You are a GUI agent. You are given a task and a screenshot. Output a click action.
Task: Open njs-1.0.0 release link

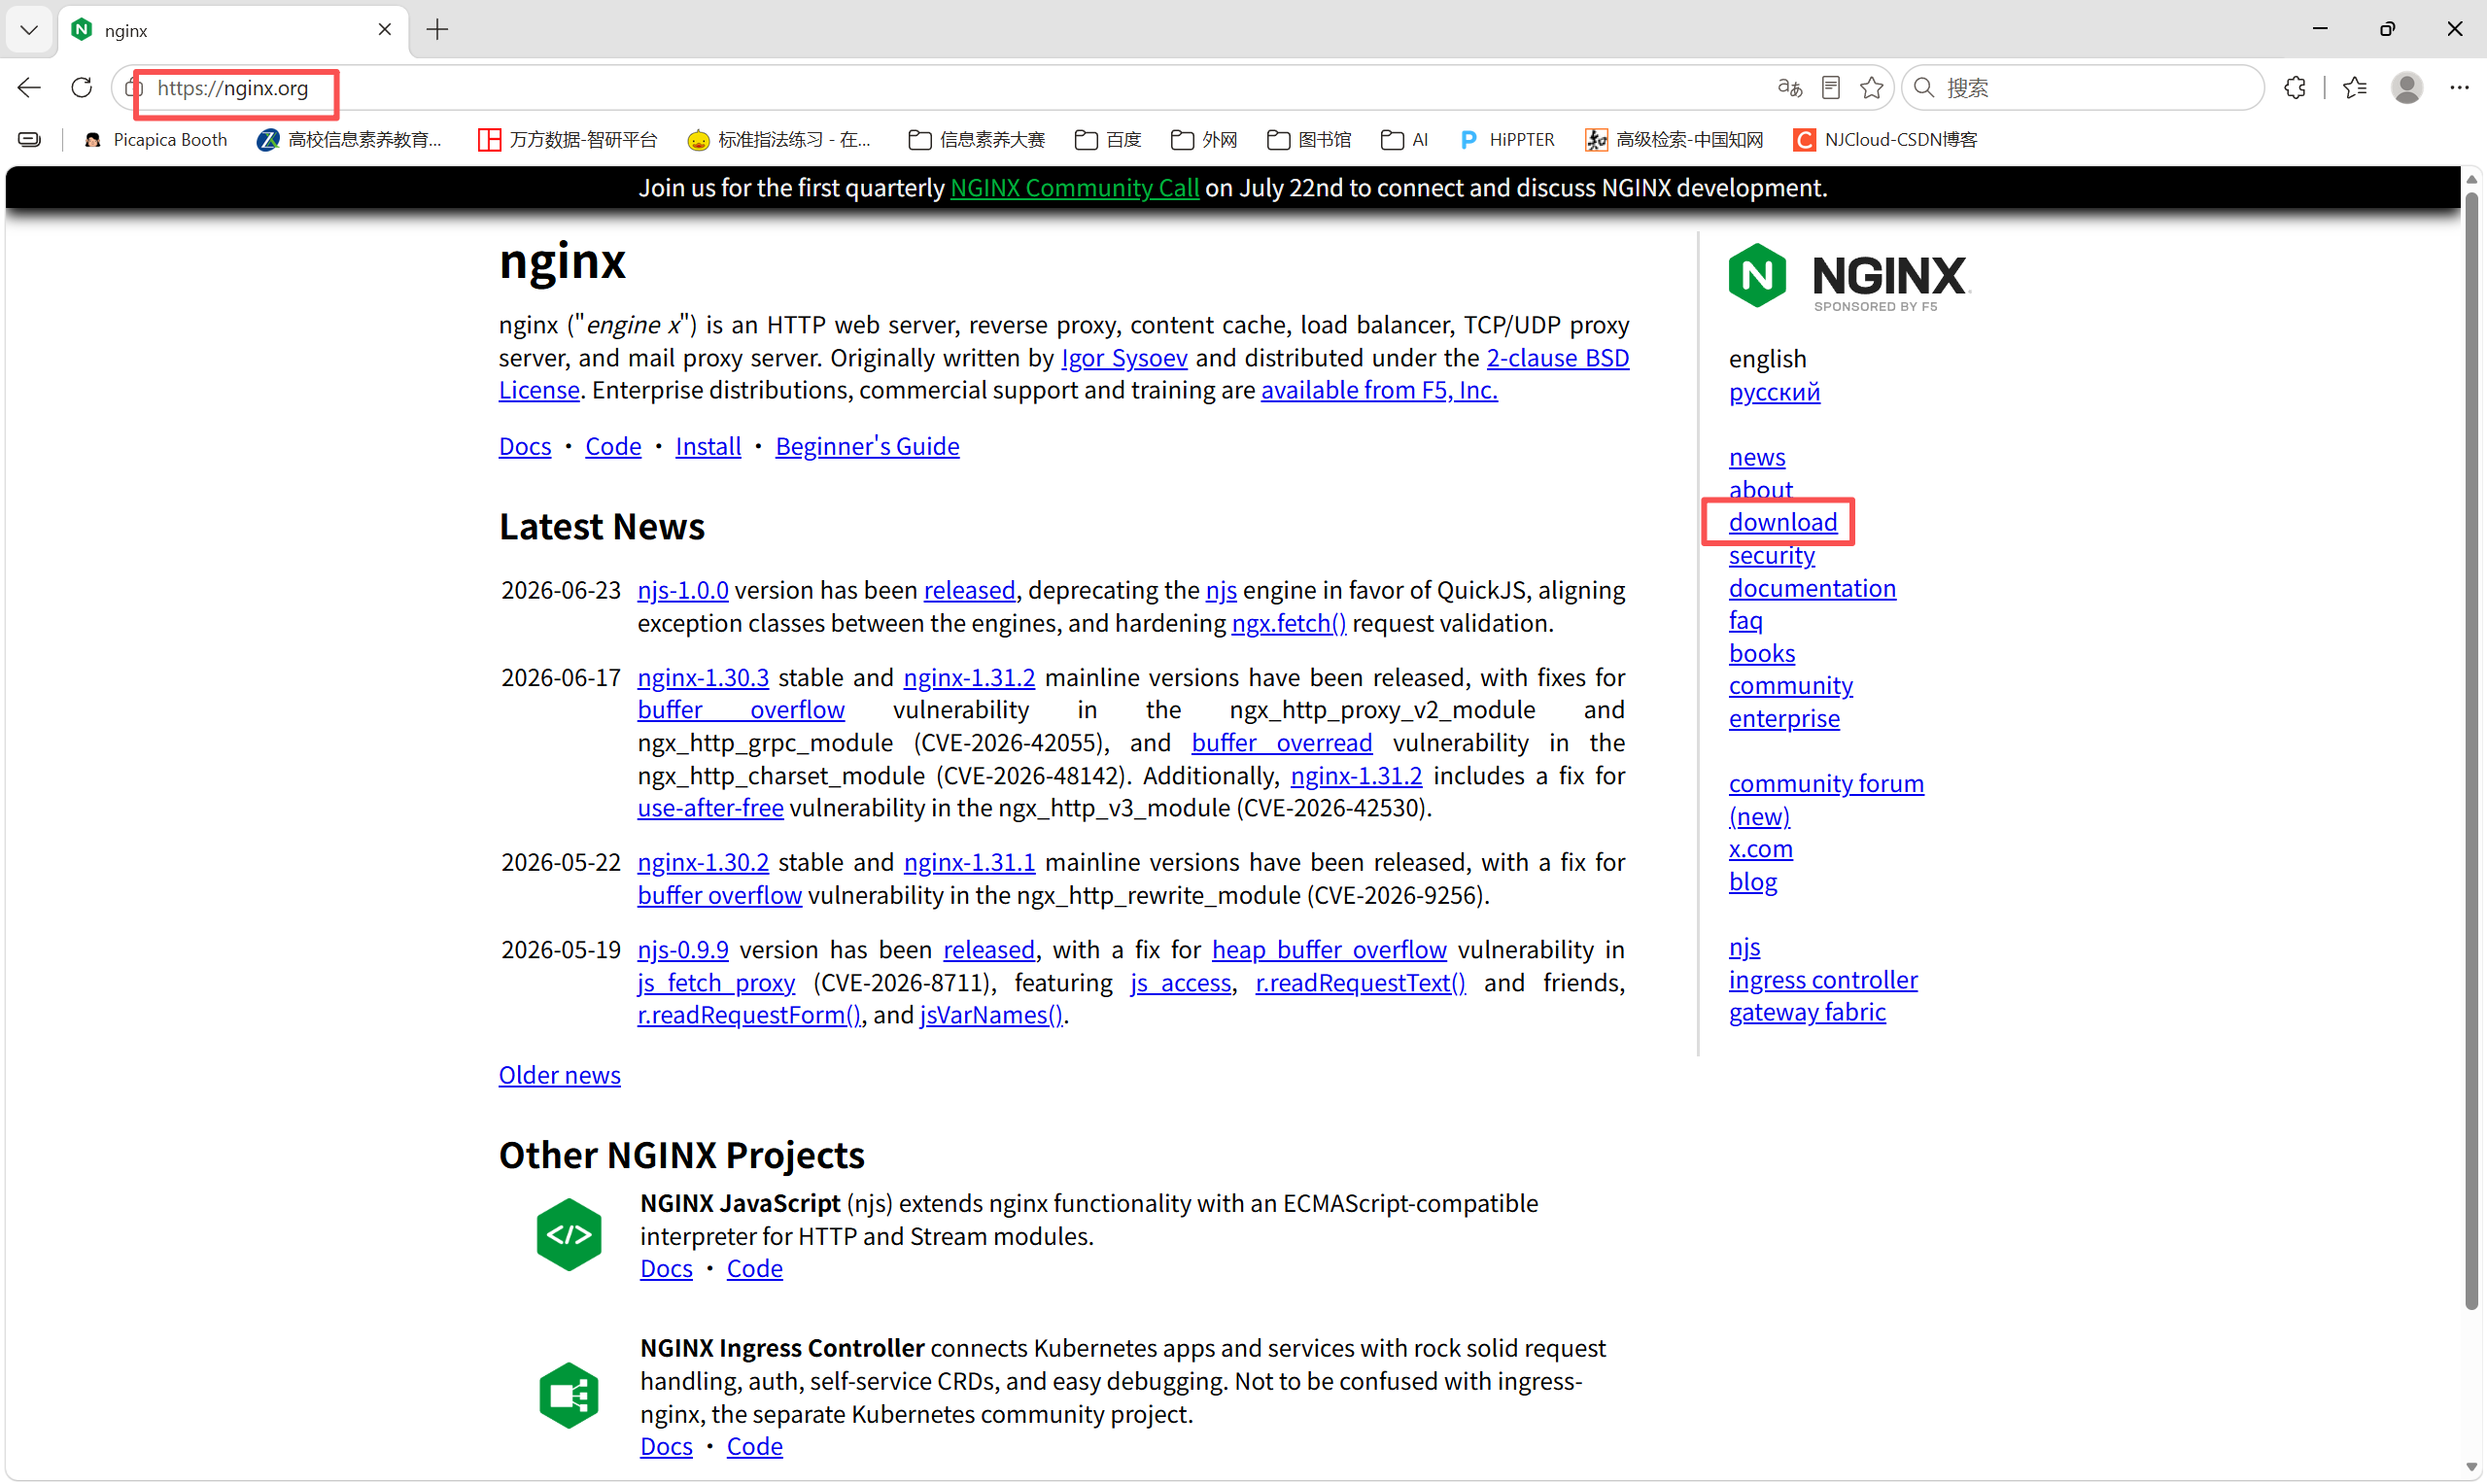683,590
